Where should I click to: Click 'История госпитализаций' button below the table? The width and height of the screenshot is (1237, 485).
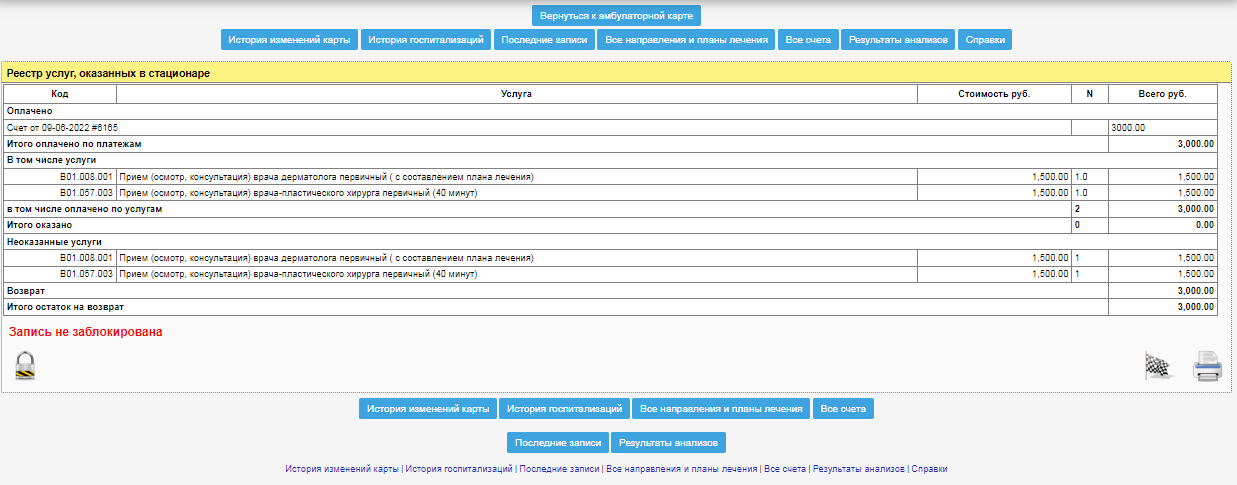564,409
